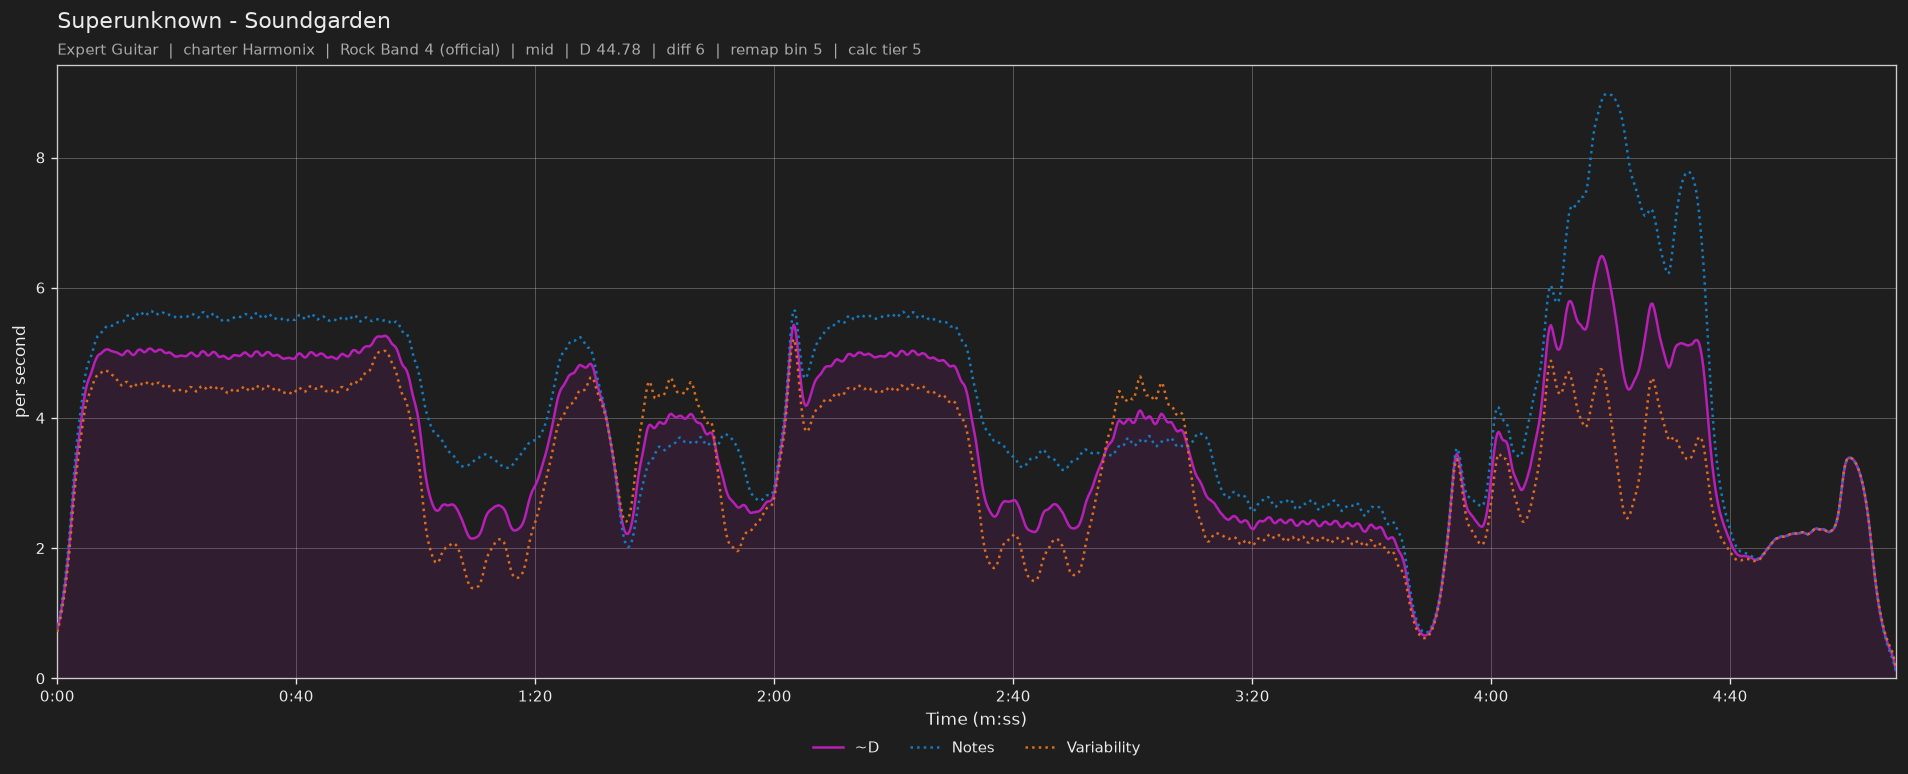Click the magenta line sample beside '~D'
Image resolution: width=1908 pixels, height=774 pixels.
click(829, 748)
